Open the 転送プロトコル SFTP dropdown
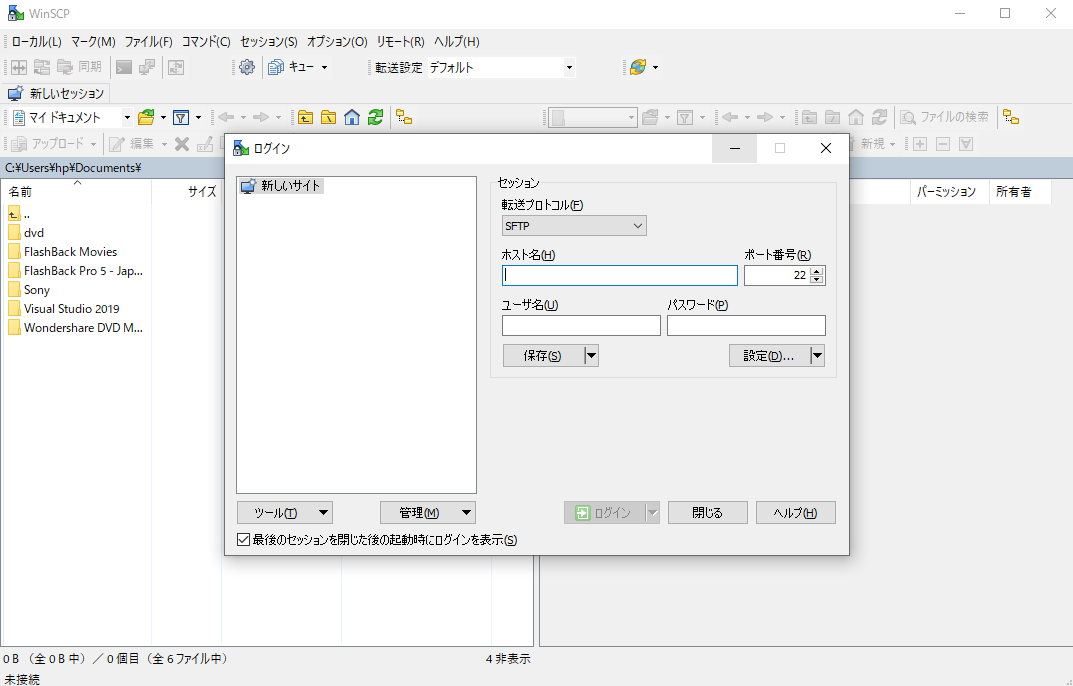The image size is (1073, 686). tap(574, 226)
